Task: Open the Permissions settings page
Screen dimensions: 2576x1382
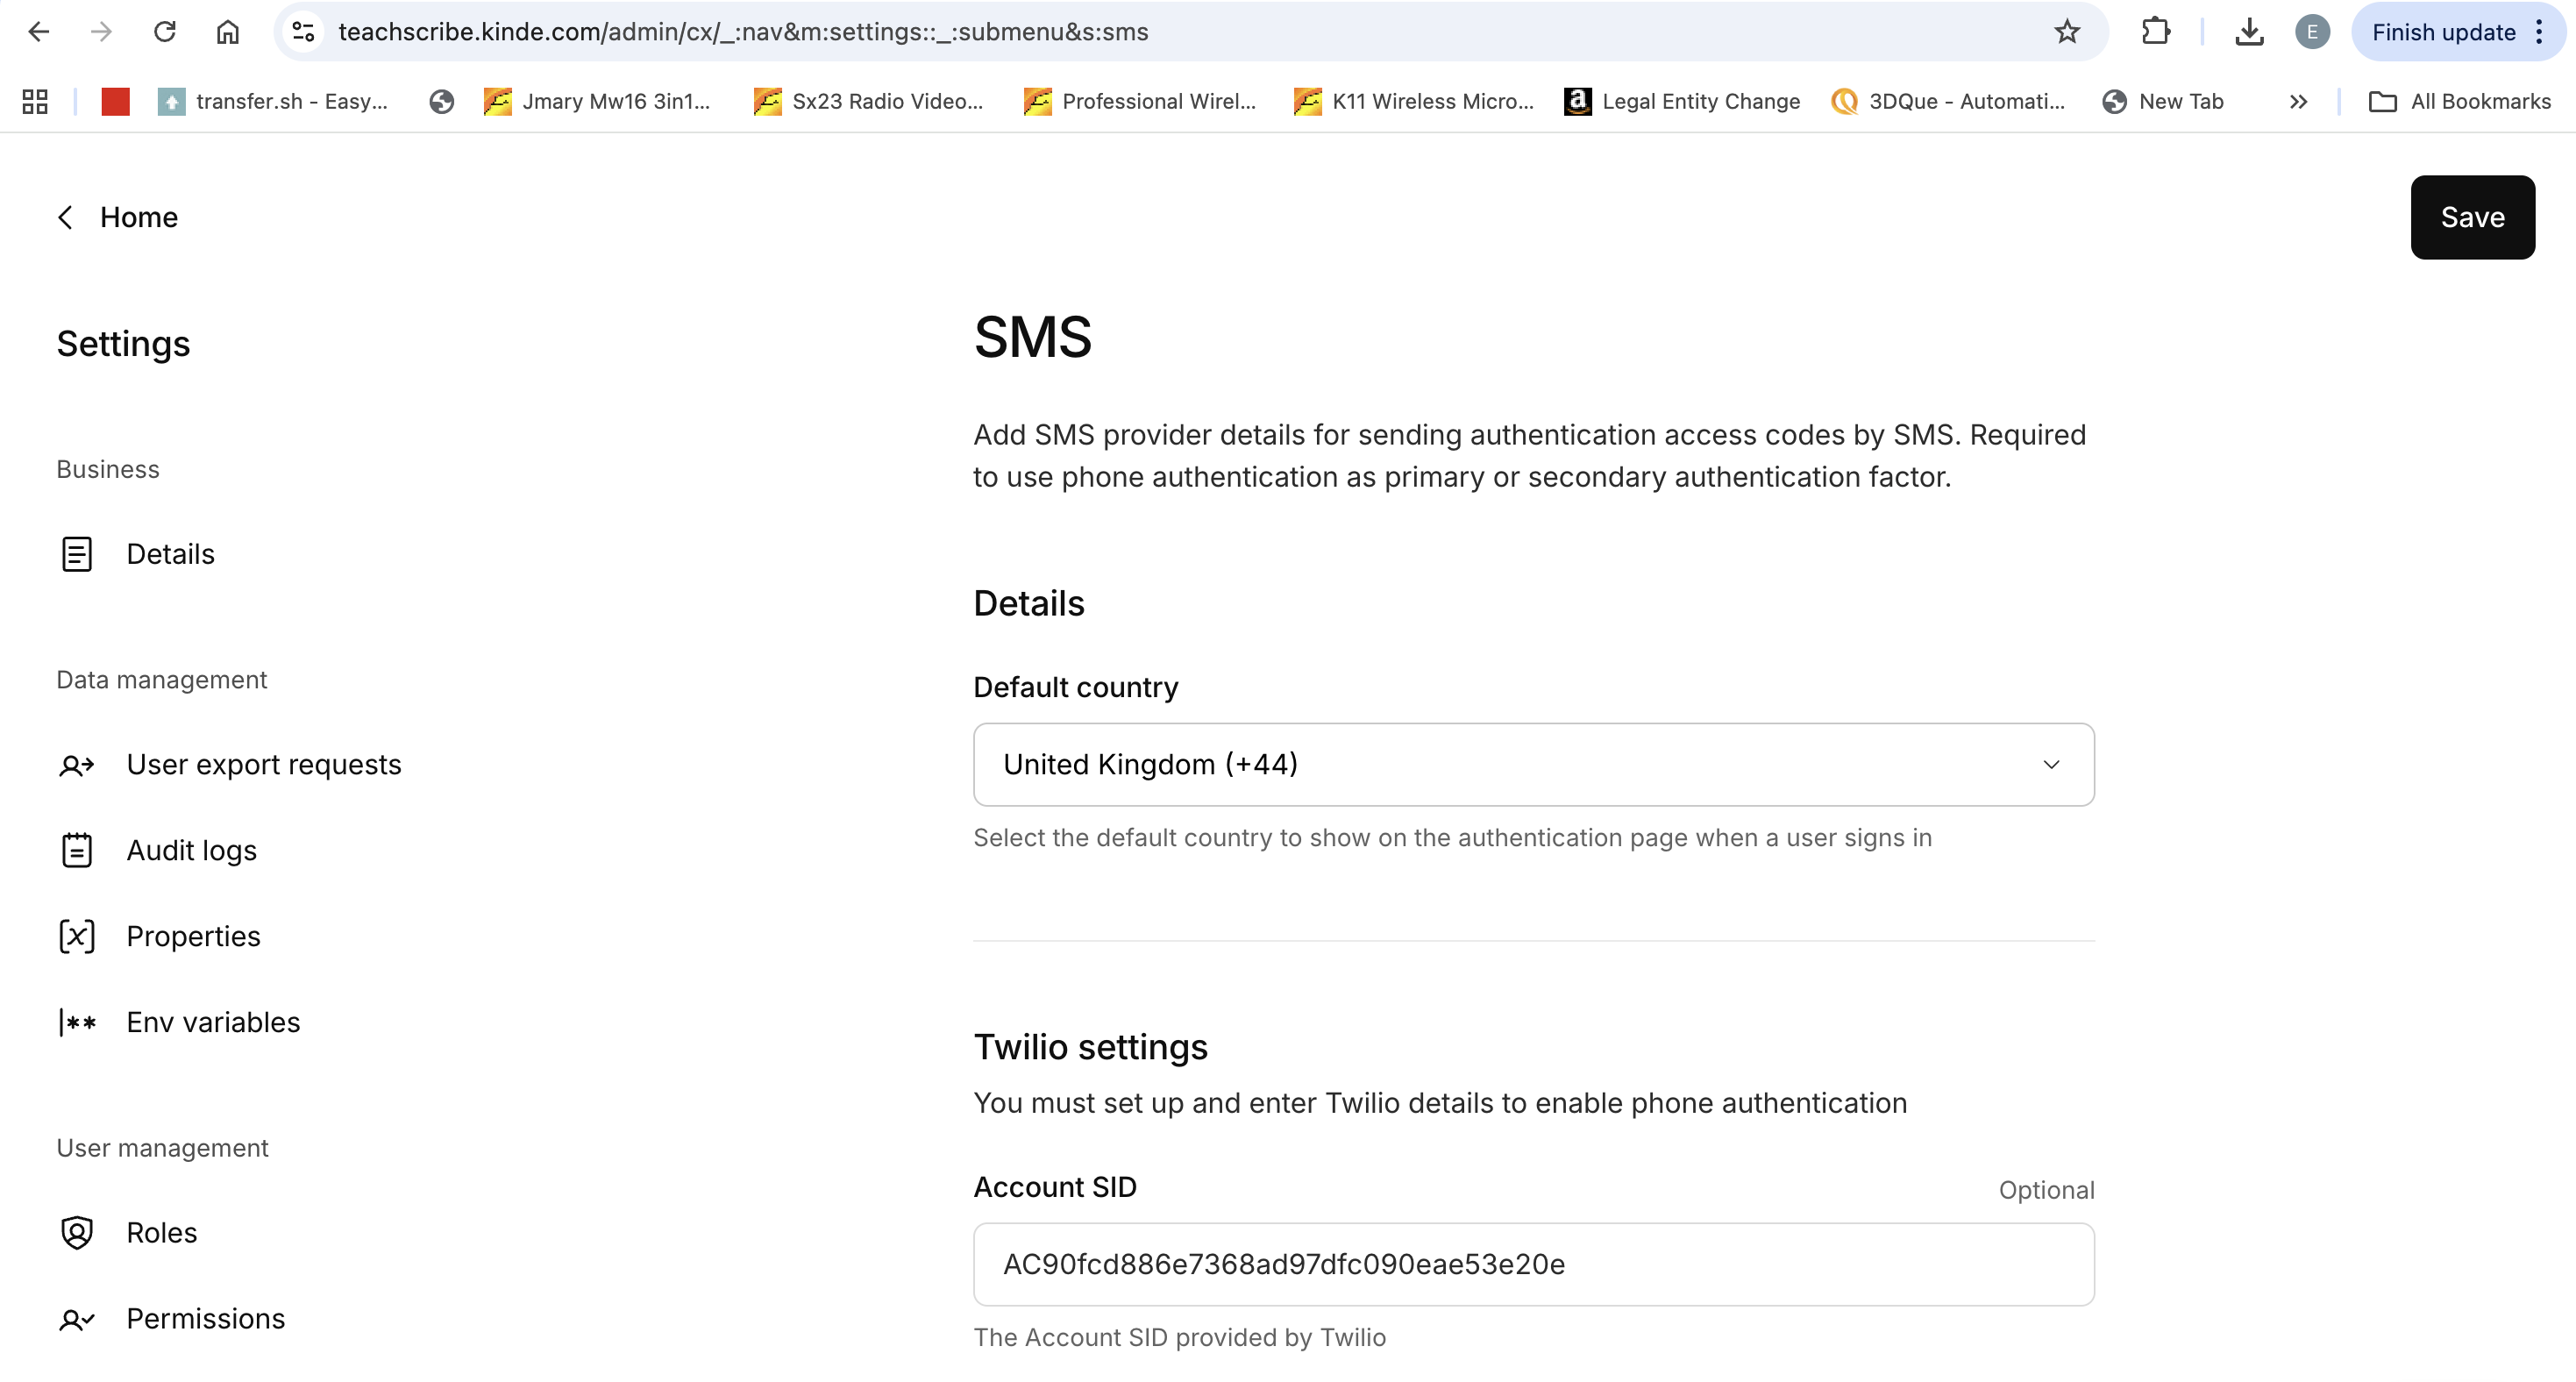Action: tap(205, 1319)
